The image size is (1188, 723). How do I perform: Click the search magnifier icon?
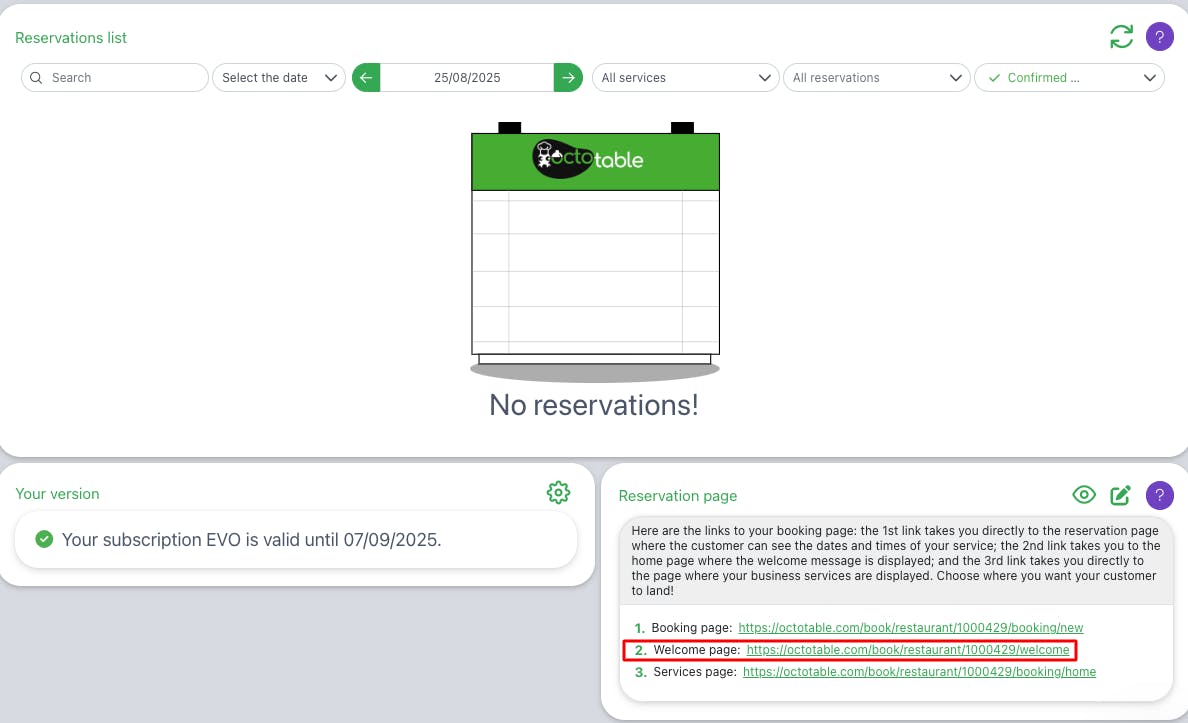pyautogui.click(x=36, y=77)
